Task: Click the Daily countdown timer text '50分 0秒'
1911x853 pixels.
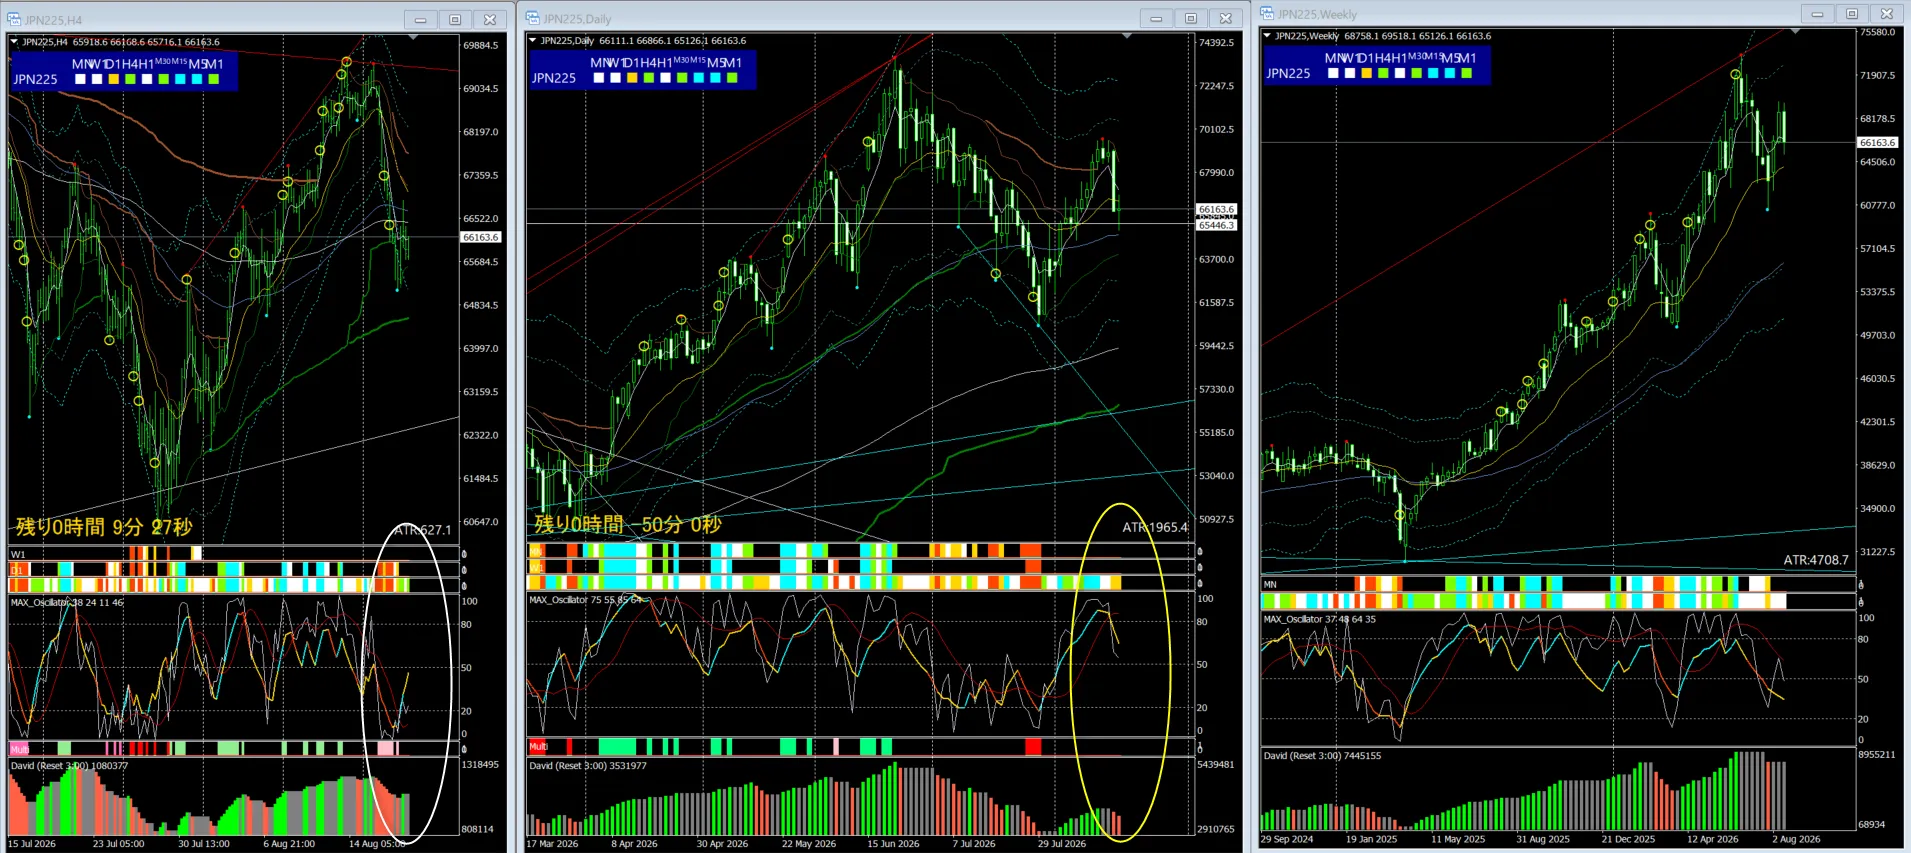Action: pyautogui.click(x=682, y=524)
